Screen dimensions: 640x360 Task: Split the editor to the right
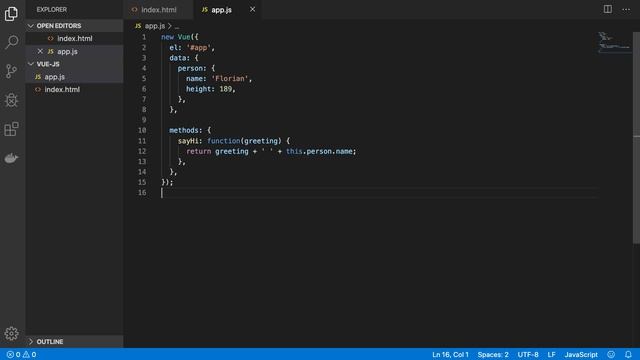[x=608, y=9]
